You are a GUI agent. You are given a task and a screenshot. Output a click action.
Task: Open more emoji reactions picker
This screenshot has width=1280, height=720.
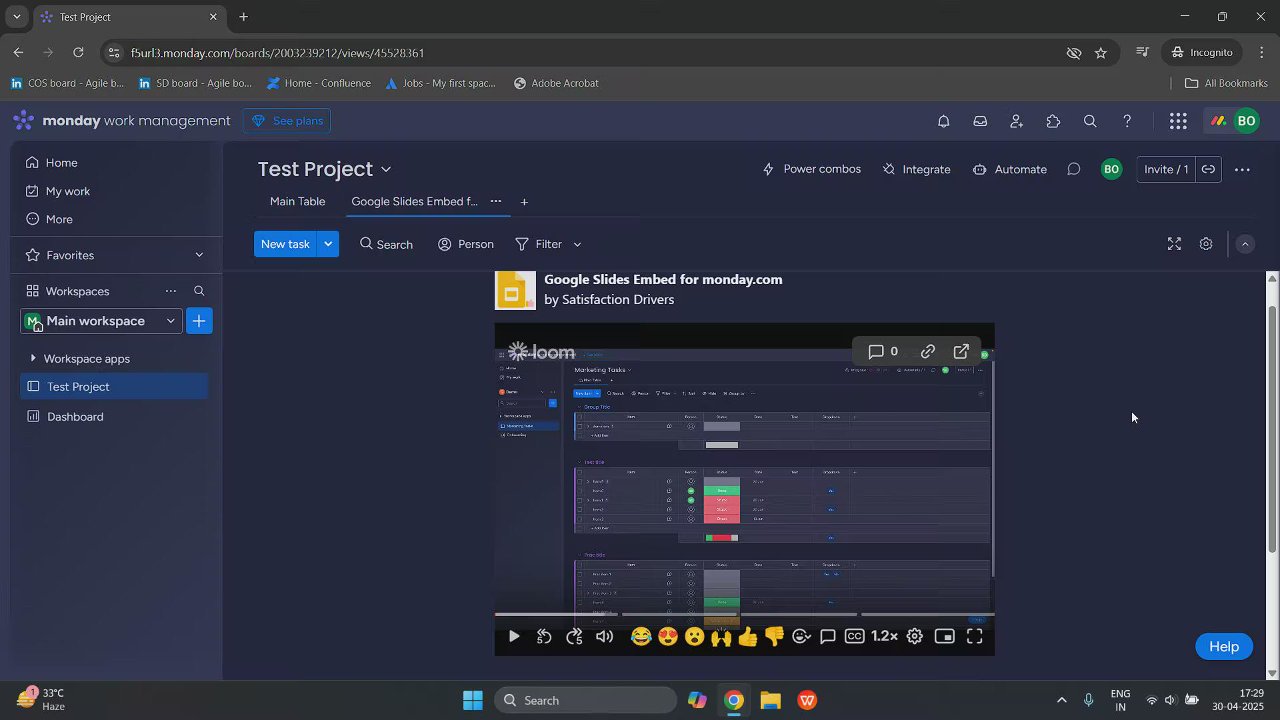tap(801, 636)
